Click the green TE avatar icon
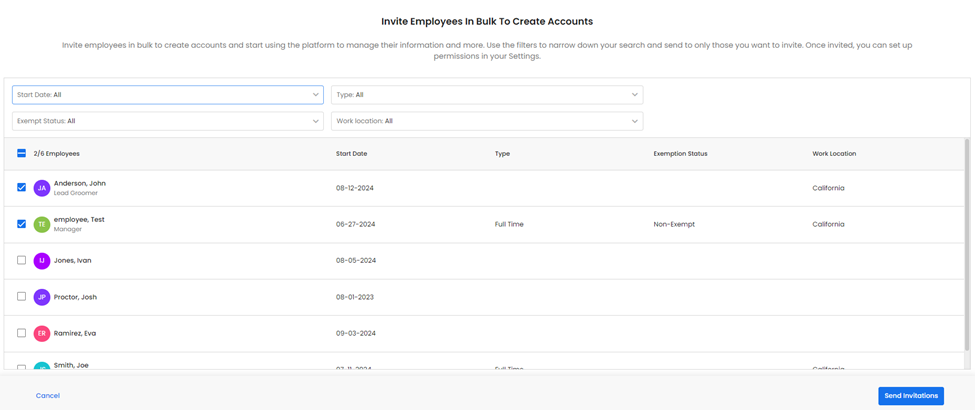The width and height of the screenshot is (975, 410). [42, 225]
